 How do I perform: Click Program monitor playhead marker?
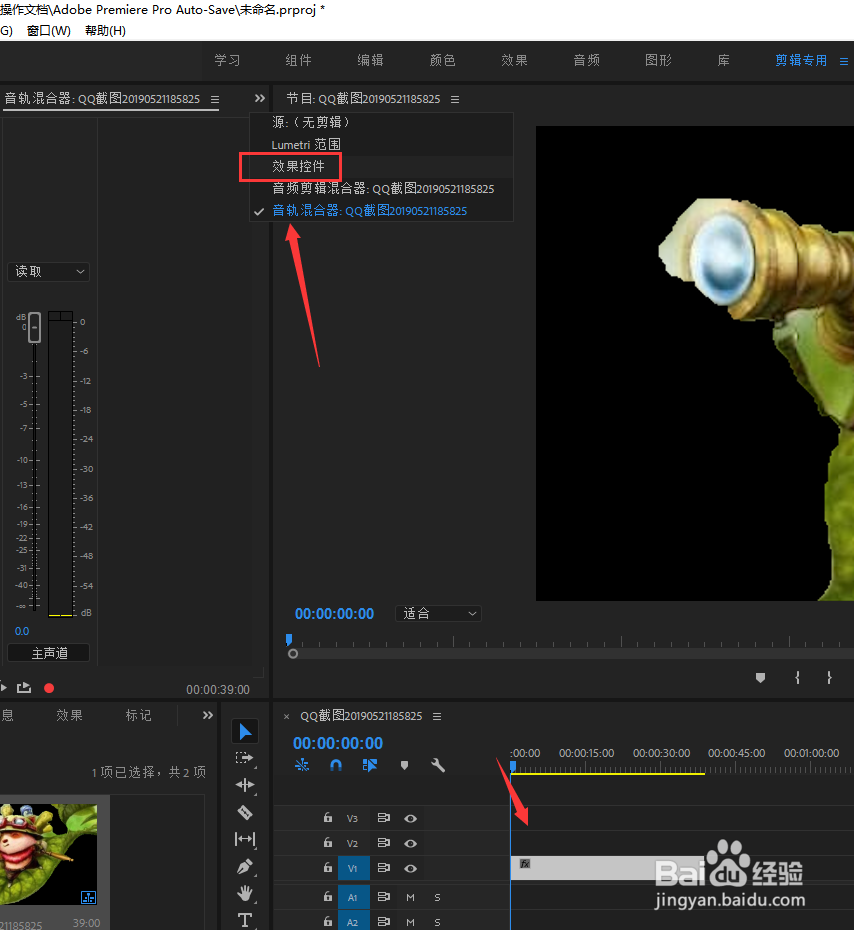coord(289,639)
